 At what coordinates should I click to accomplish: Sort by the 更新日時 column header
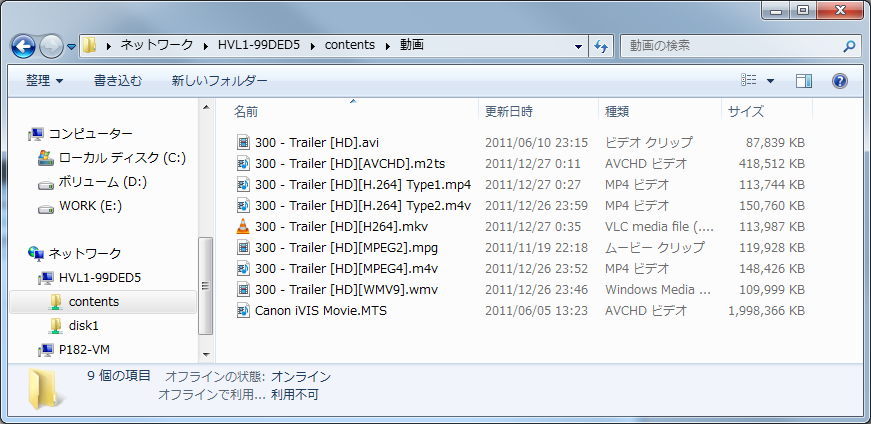pyautogui.click(x=538, y=112)
